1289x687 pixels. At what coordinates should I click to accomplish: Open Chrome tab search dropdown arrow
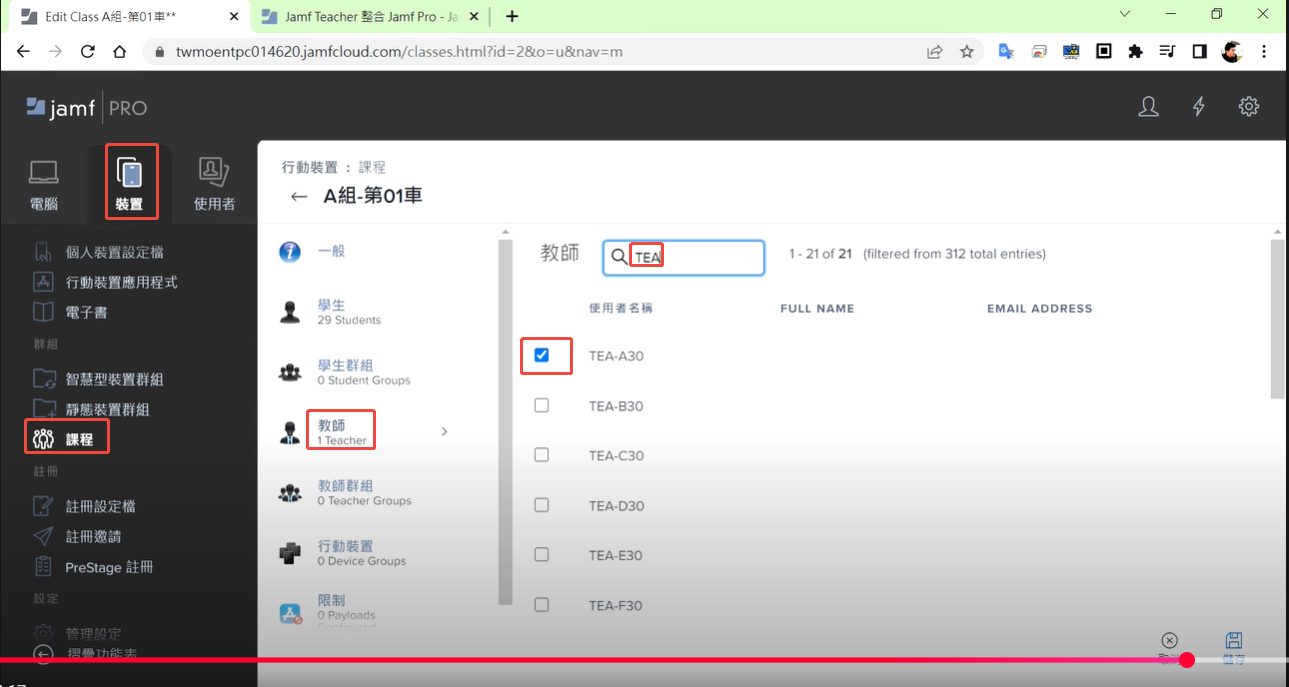[1125, 15]
